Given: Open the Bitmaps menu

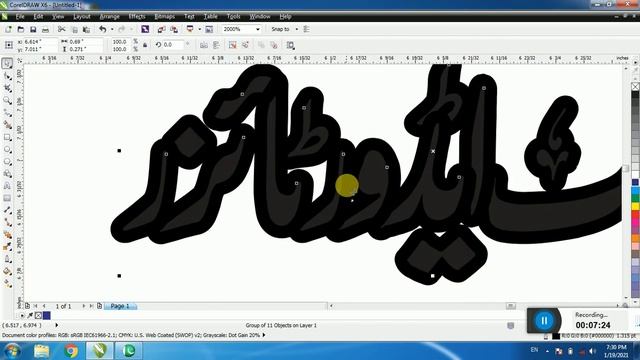Looking at the screenshot, I should click(164, 16).
